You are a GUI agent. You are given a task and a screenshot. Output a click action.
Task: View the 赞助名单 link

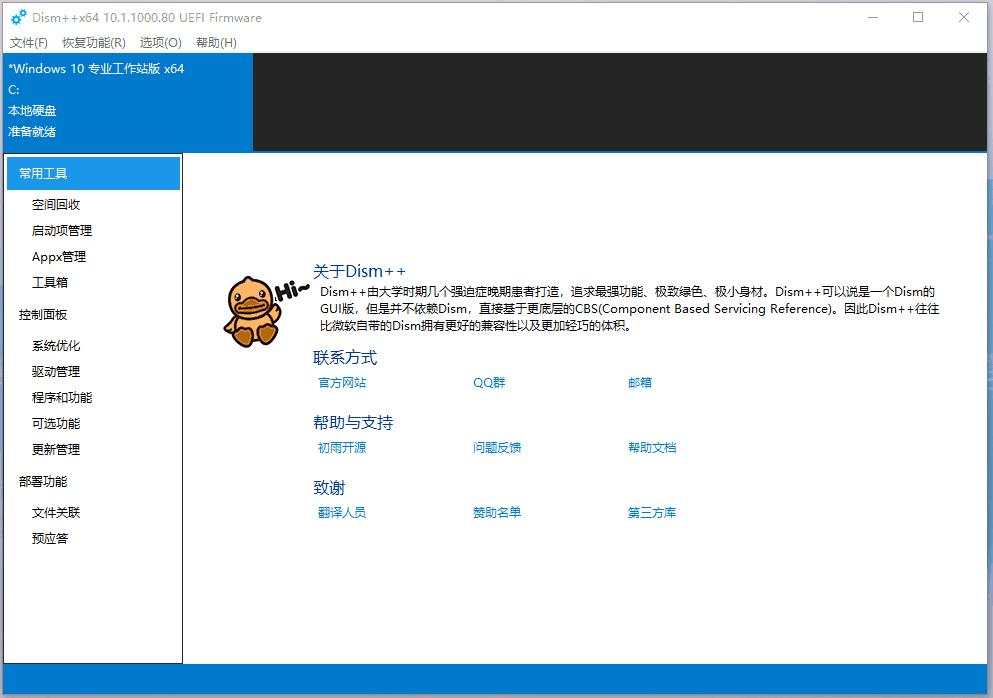pos(497,513)
